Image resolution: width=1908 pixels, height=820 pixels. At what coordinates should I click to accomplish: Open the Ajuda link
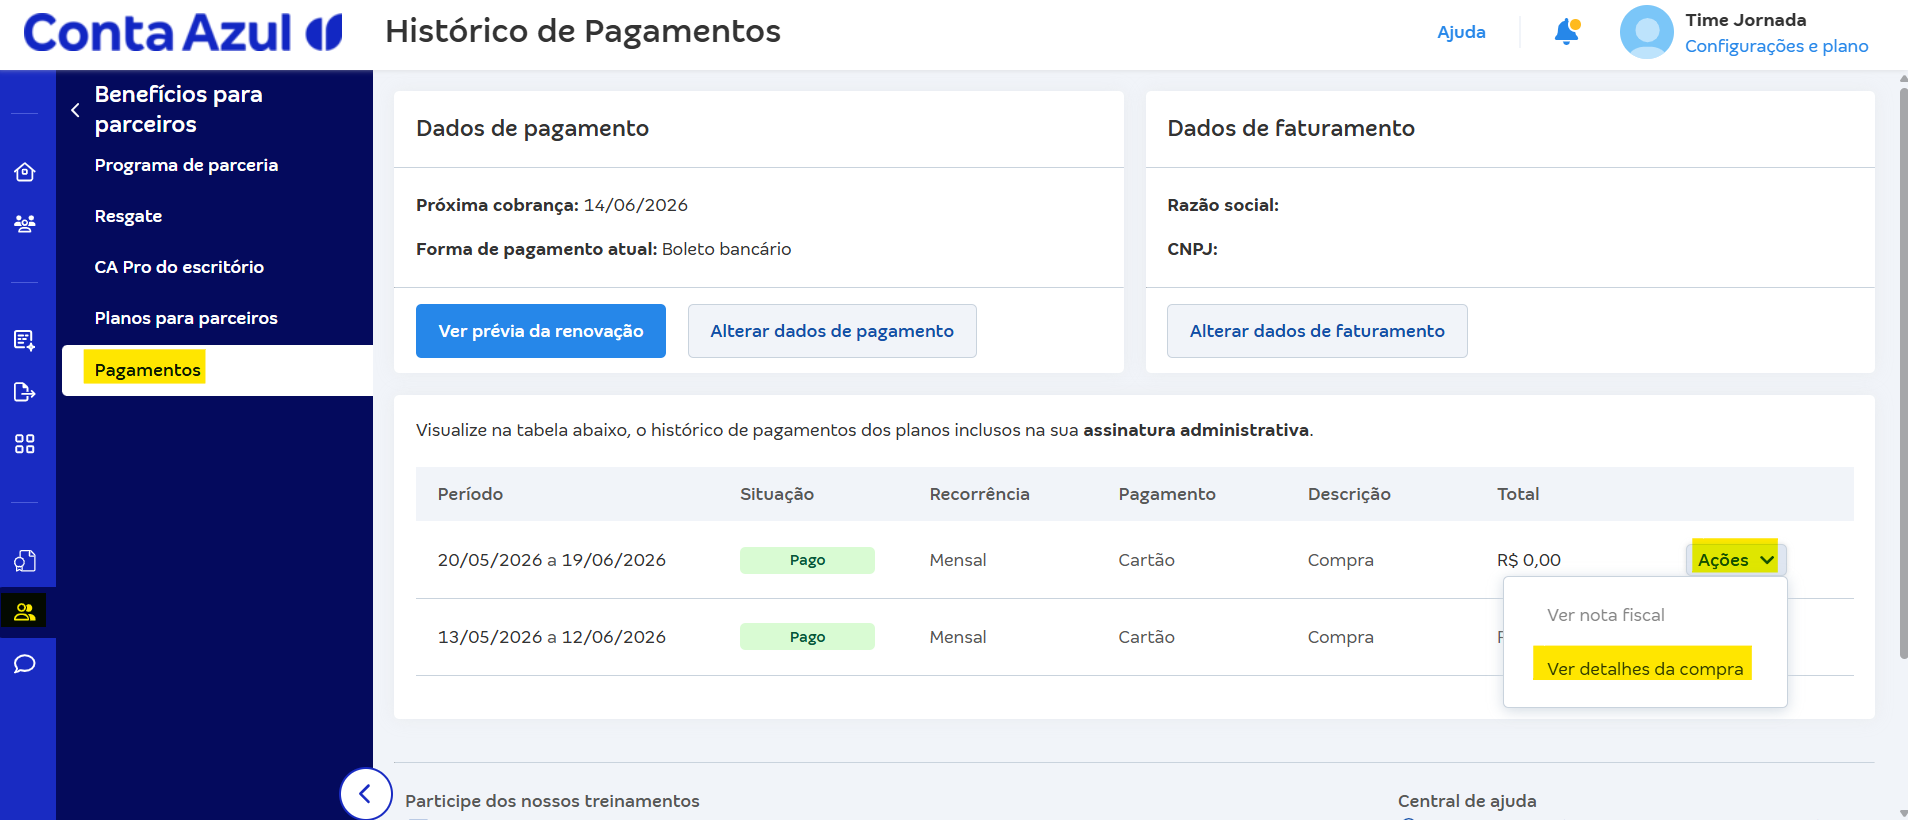1461,32
